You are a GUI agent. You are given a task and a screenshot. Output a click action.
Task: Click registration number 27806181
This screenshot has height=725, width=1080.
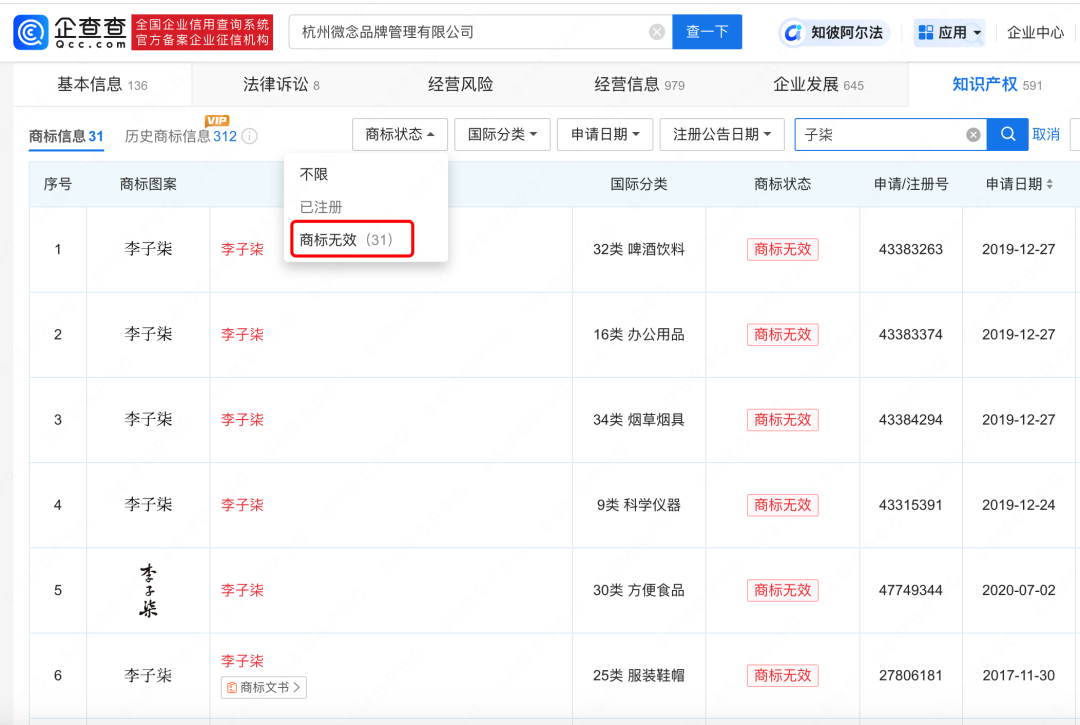point(911,675)
